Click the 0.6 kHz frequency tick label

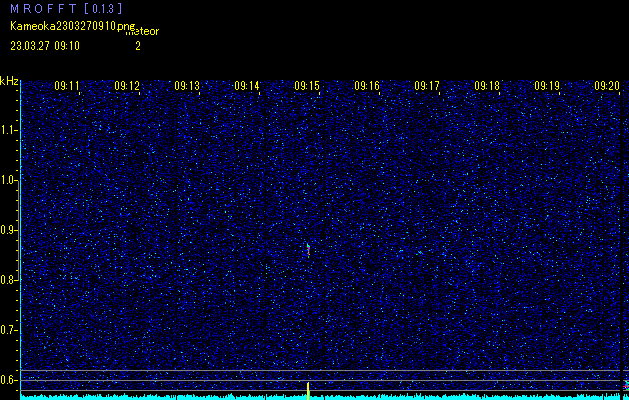[9, 380]
